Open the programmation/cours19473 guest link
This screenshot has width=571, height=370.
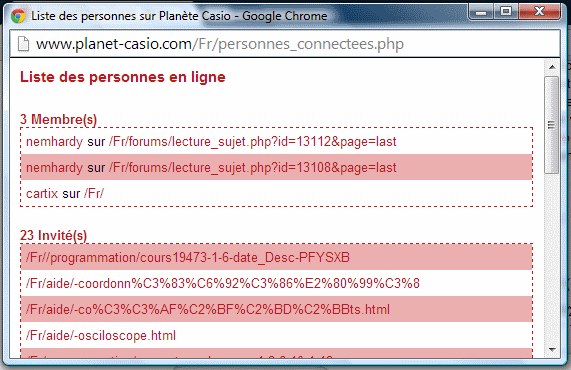click(188, 258)
